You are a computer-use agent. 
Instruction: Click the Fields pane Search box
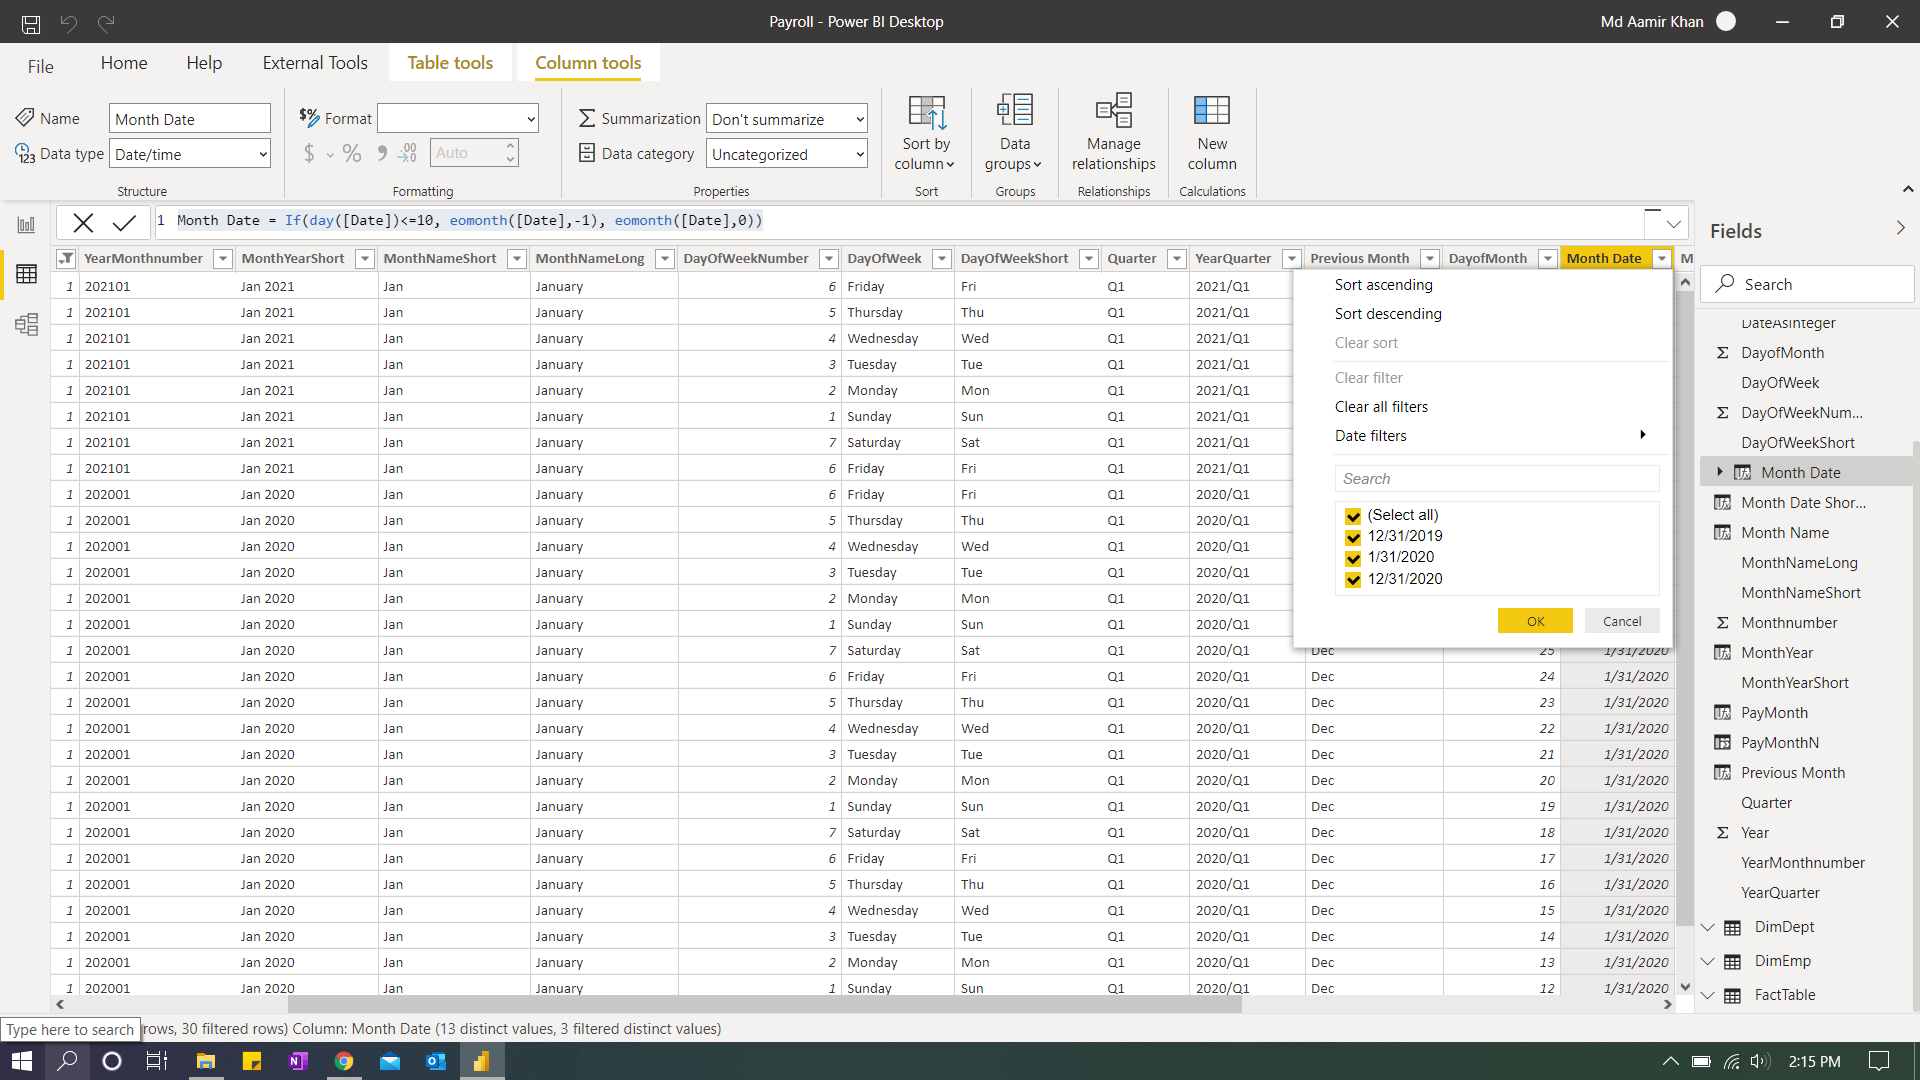click(1806, 284)
